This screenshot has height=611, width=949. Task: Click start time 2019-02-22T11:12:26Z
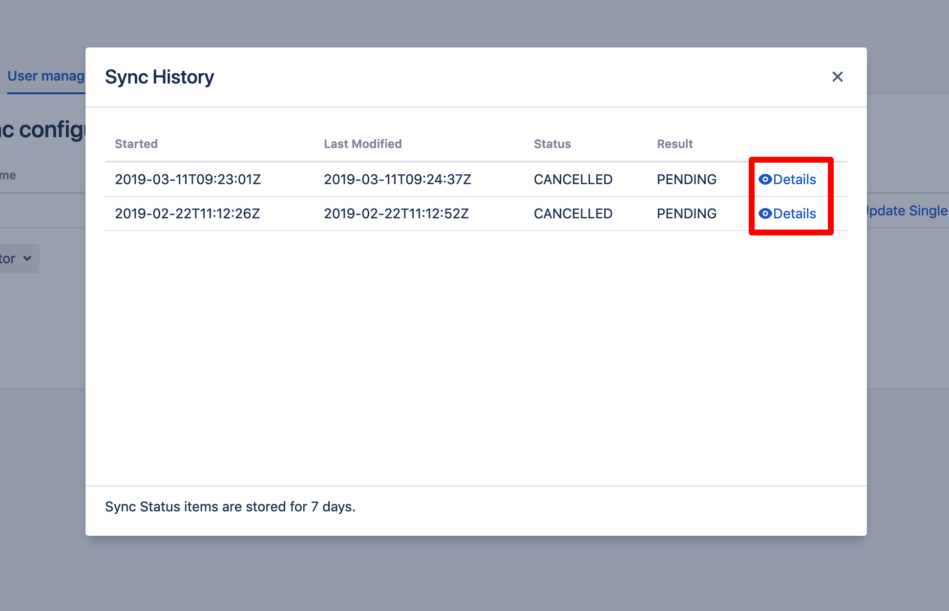click(x=187, y=214)
